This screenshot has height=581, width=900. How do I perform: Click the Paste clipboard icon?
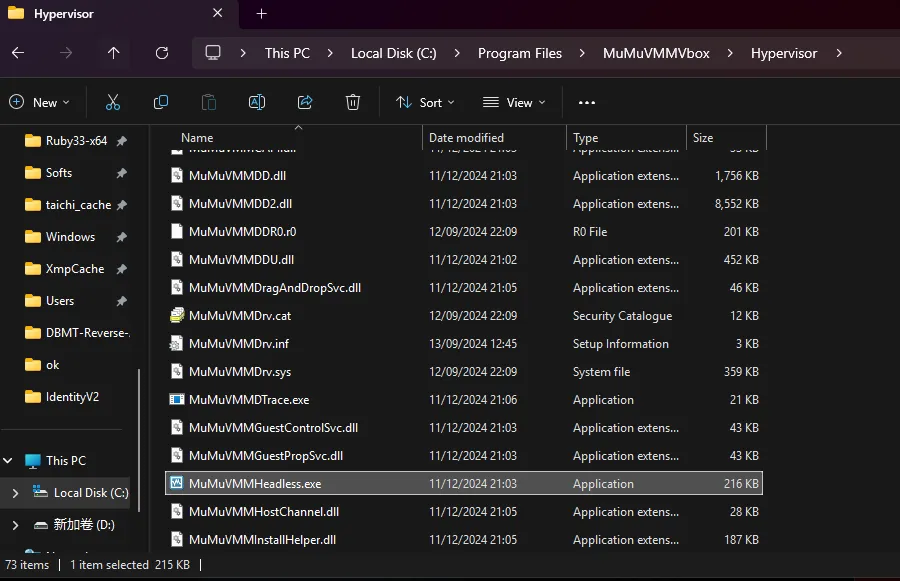209,102
